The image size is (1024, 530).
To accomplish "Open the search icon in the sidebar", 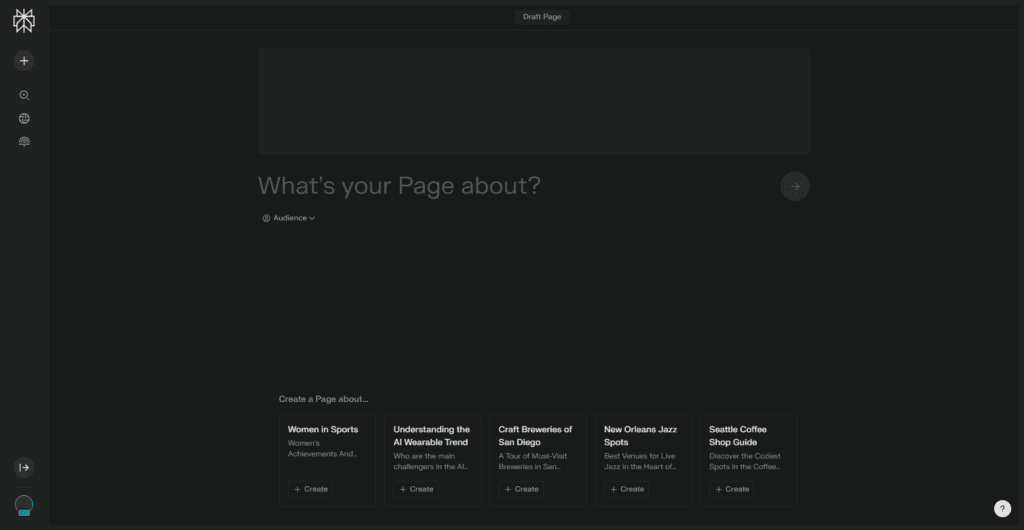I will coord(24,95).
